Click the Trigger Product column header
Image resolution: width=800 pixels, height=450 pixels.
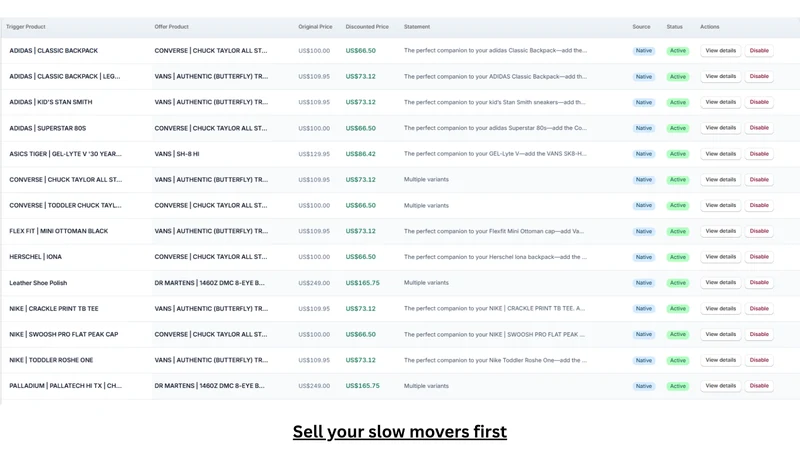click(26, 27)
